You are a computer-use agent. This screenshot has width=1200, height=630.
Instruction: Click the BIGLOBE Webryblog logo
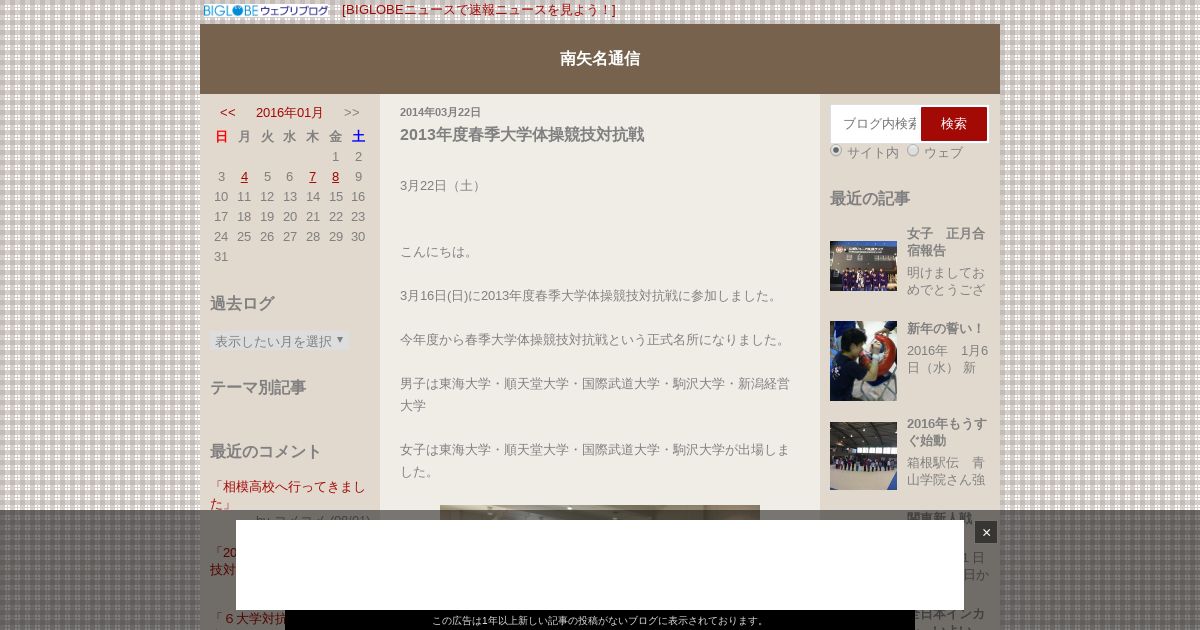click(266, 11)
